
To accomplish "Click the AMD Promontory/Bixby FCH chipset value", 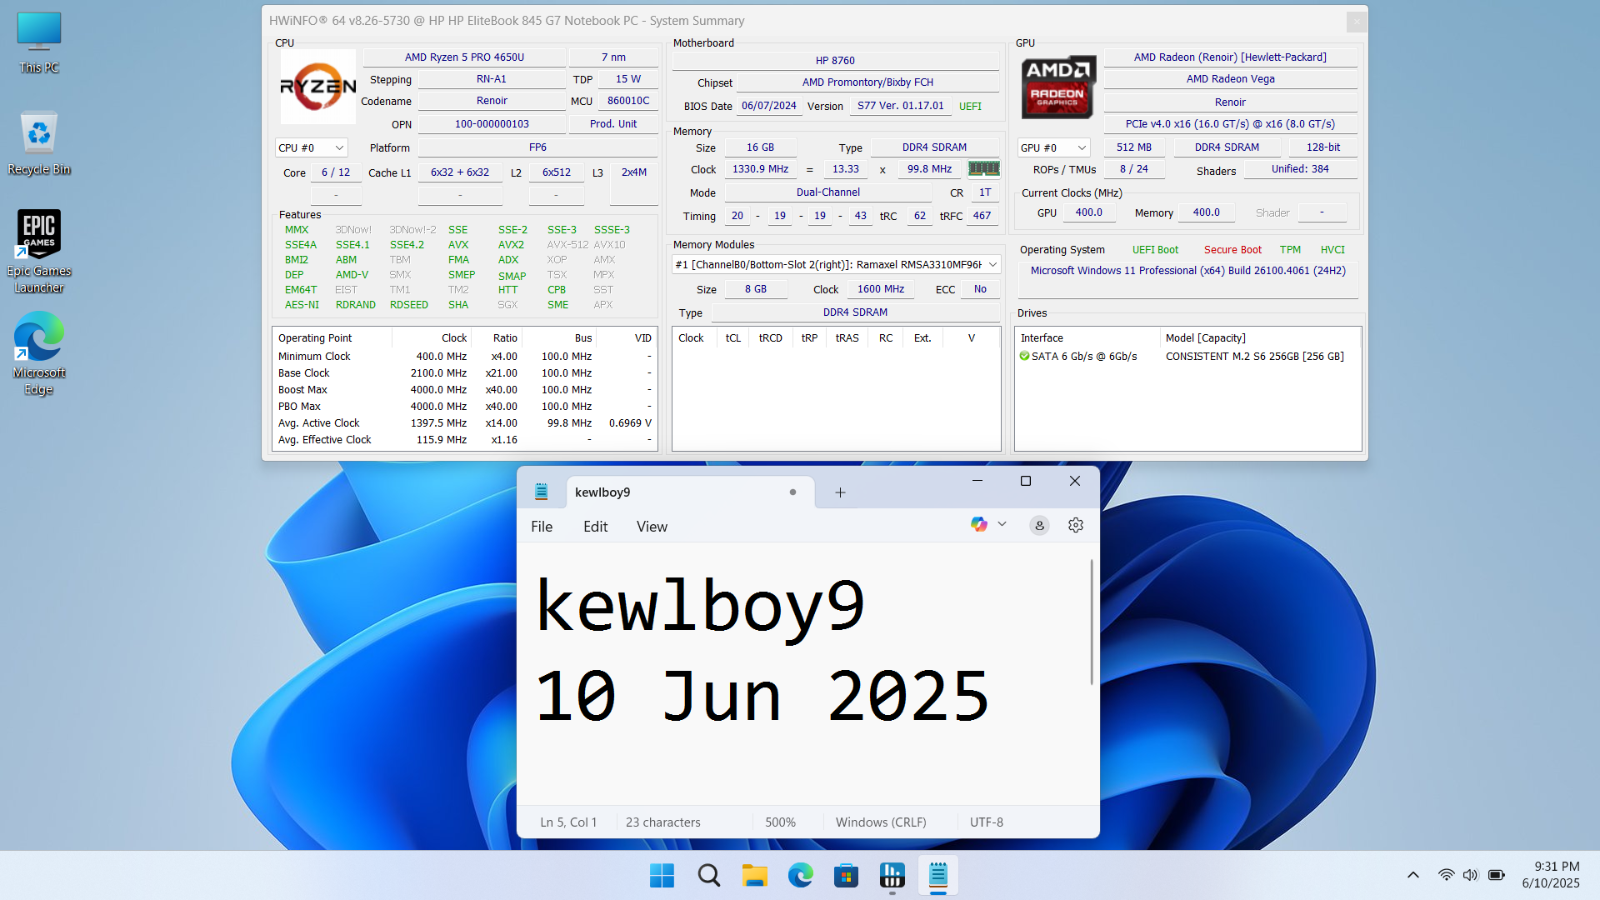I will [867, 82].
